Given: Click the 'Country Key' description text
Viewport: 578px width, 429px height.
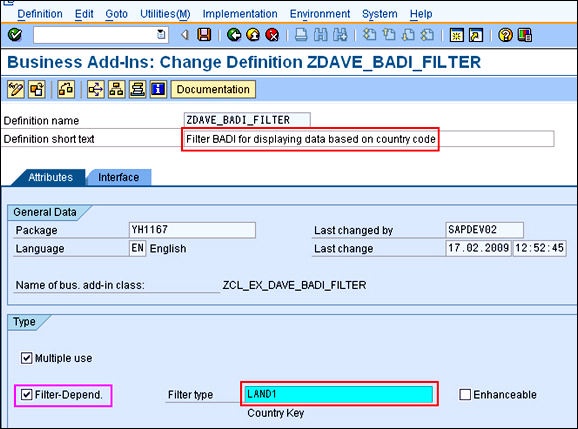Looking at the screenshot, I should pyautogui.click(x=276, y=413).
